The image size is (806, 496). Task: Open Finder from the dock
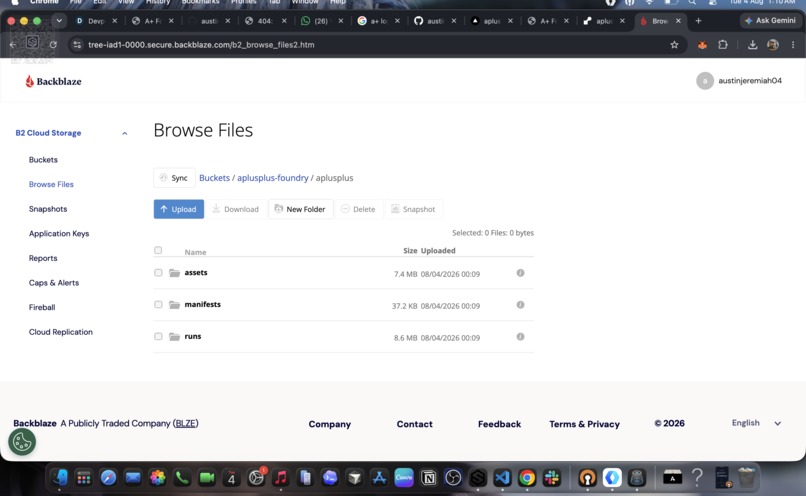coord(60,477)
